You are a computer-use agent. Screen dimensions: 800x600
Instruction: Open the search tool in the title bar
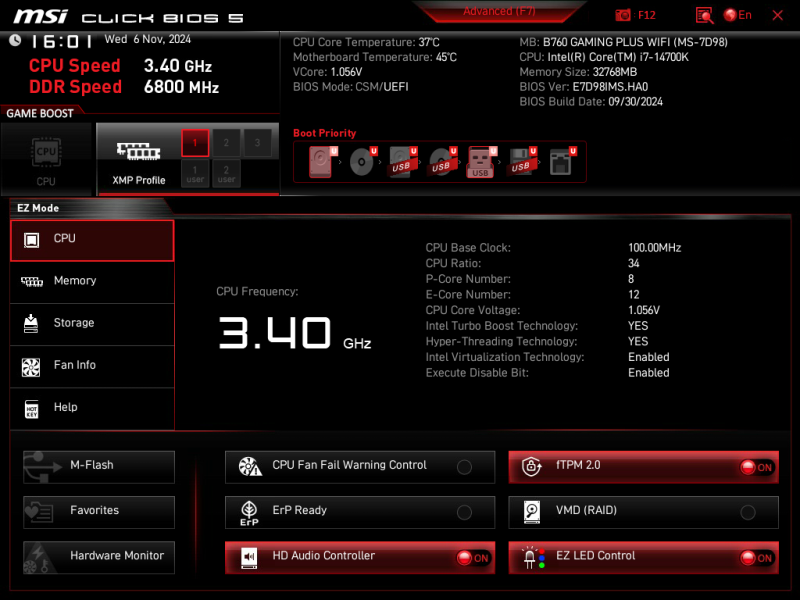tap(703, 15)
